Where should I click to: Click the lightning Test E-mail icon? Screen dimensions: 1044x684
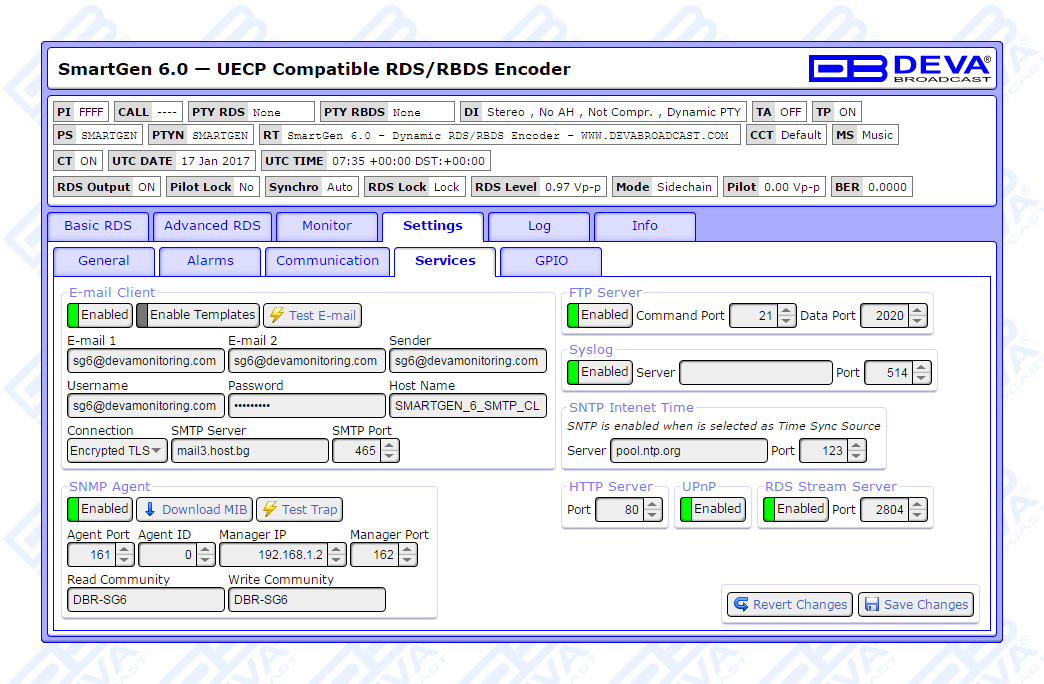coord(277,315)
